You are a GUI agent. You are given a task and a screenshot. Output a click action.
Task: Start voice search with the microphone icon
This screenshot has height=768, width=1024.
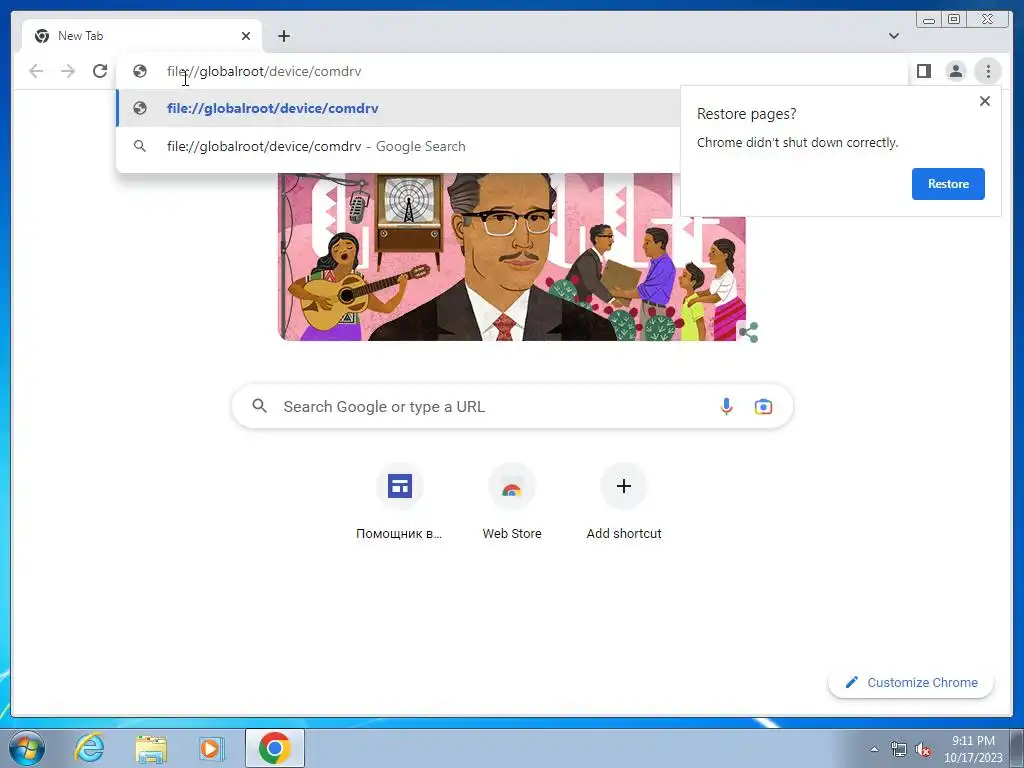click(x=726, y=406)
